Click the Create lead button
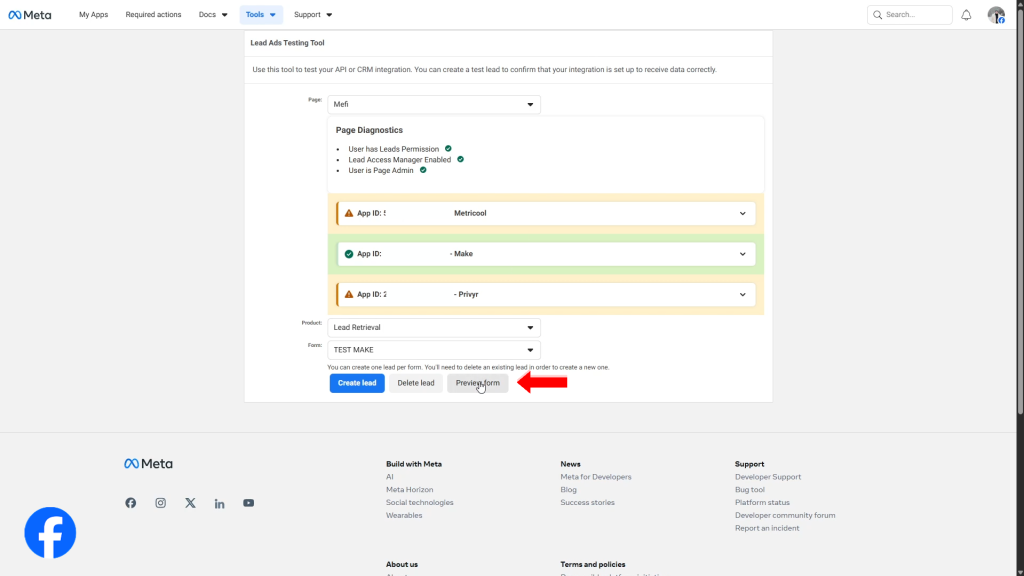The image size is (1024, 576). click(357, 383)
